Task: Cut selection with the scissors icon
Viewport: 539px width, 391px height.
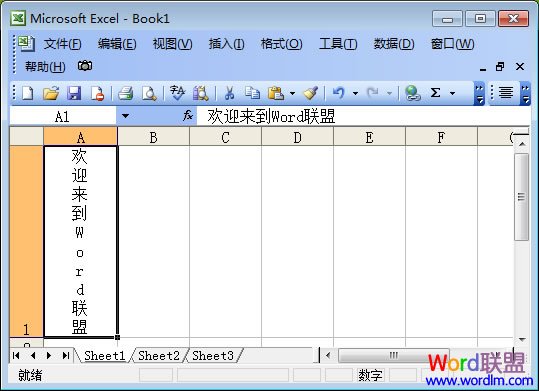Action: (x=229, y=93)
